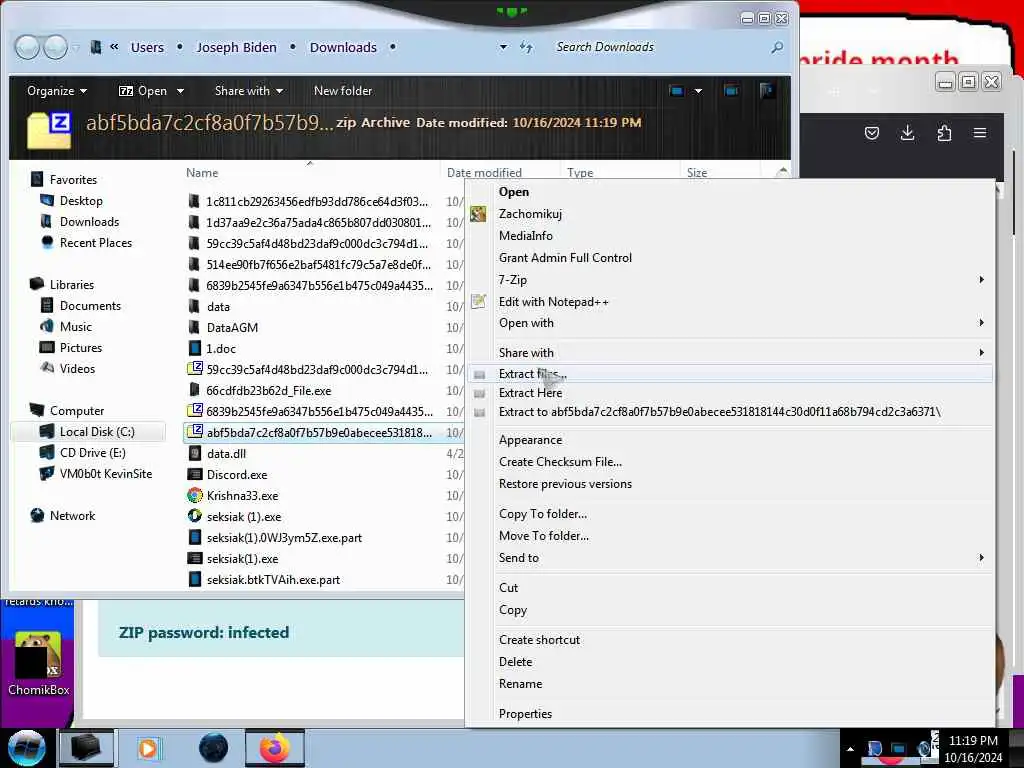Screen dimensions: 1024x768
Task: Choose Delete in context menu
Action: point(729,662)
